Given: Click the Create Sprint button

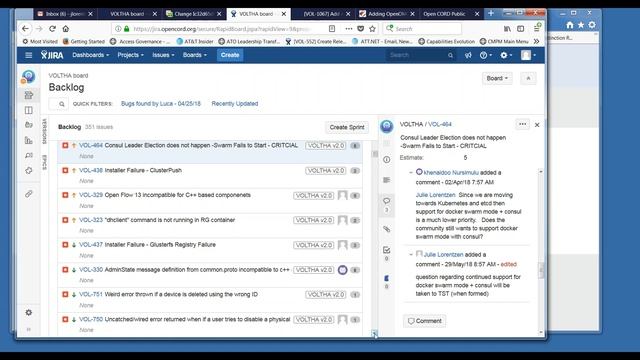Looking at the screenshot, I should coord(347,127).
